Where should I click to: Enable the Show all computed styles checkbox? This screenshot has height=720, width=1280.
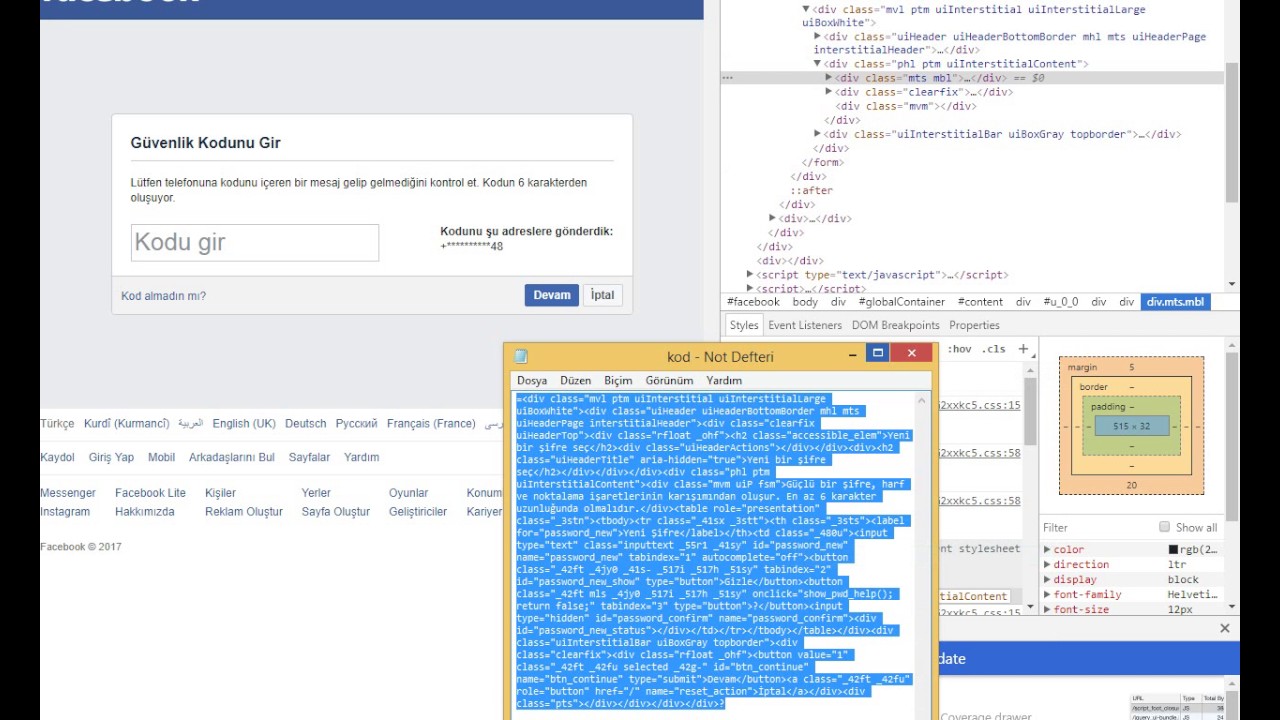[1164, 527]
